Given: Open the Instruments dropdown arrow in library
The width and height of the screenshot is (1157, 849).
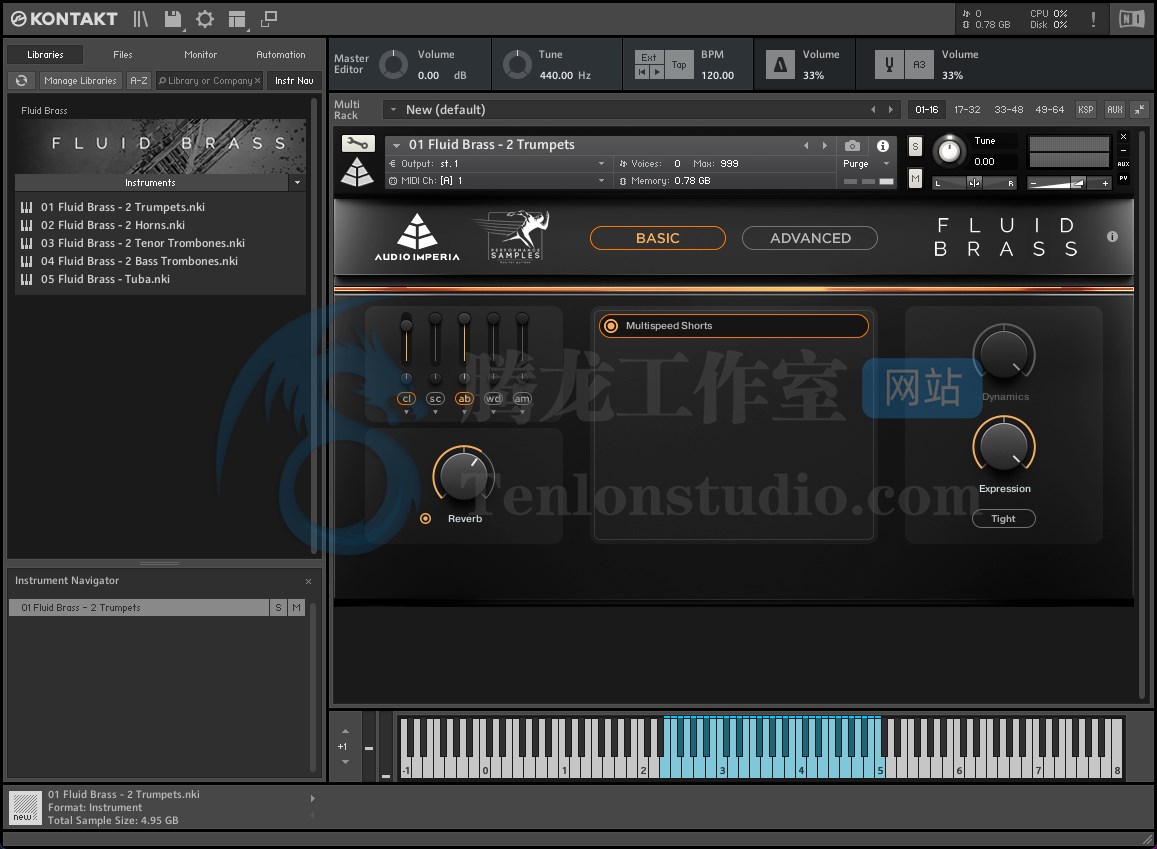Looking at the screenshot, I should [x=297, y=182].
